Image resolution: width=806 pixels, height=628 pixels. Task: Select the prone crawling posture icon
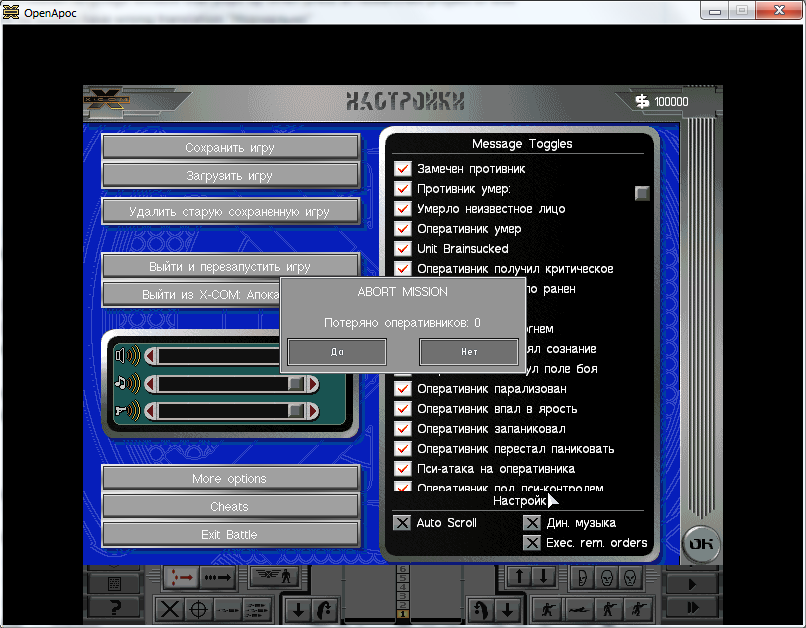[x=578, y=609]
